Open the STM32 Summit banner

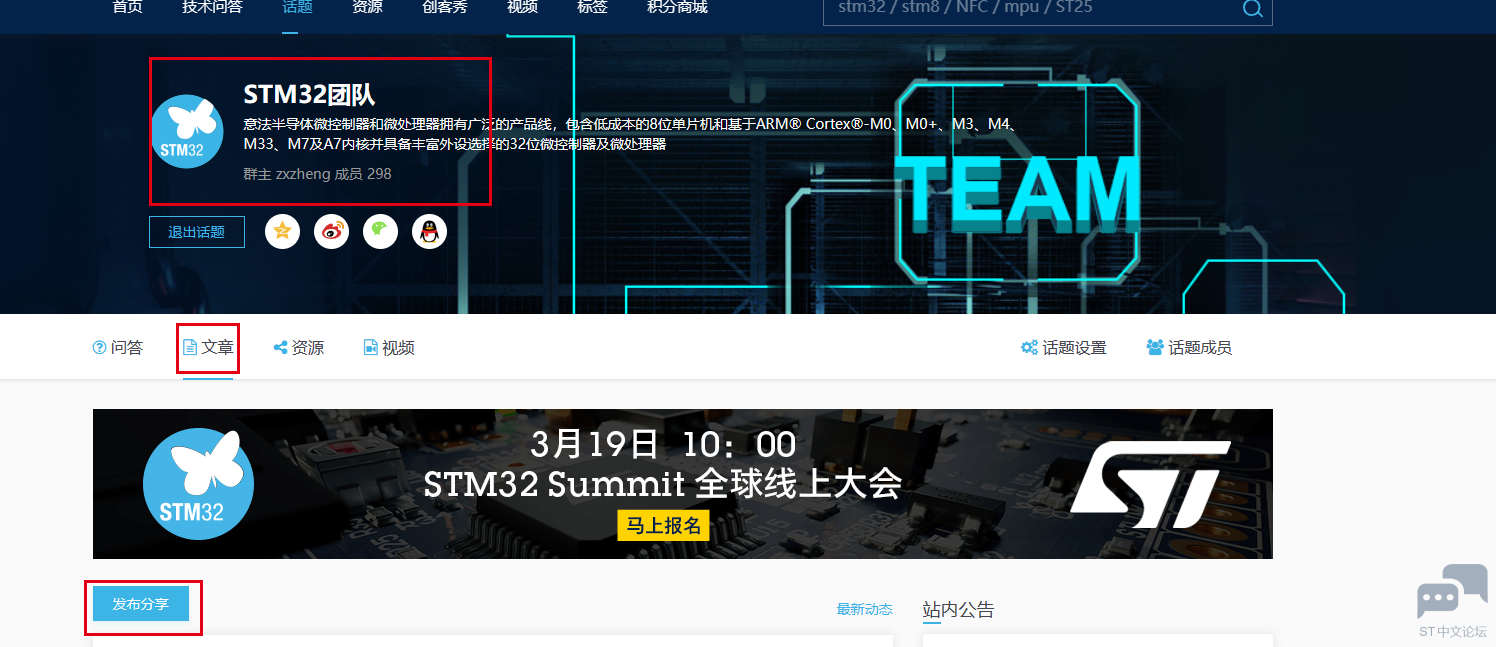tap(683, 484)
